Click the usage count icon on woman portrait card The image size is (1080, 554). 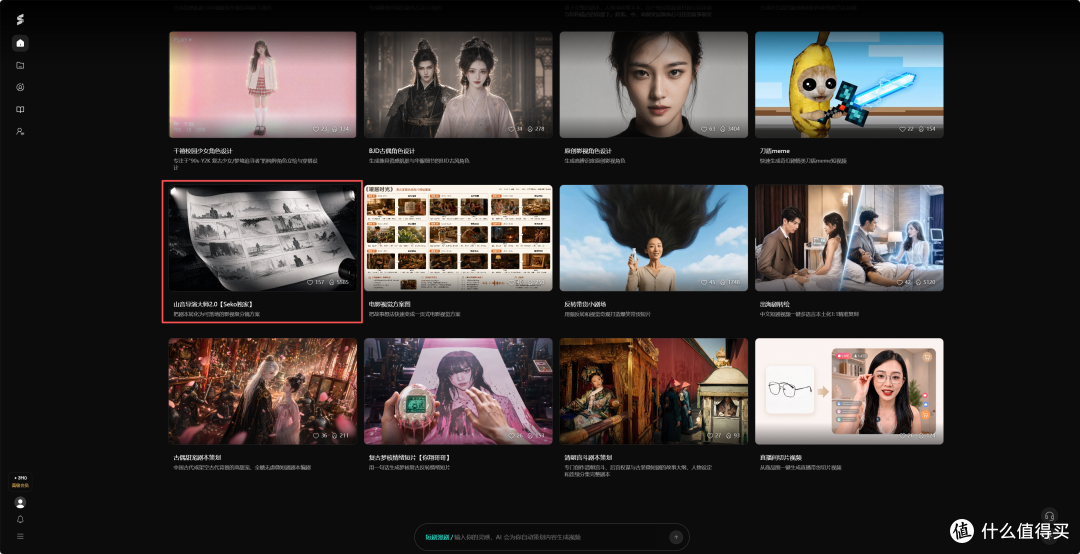coord(724,129)
